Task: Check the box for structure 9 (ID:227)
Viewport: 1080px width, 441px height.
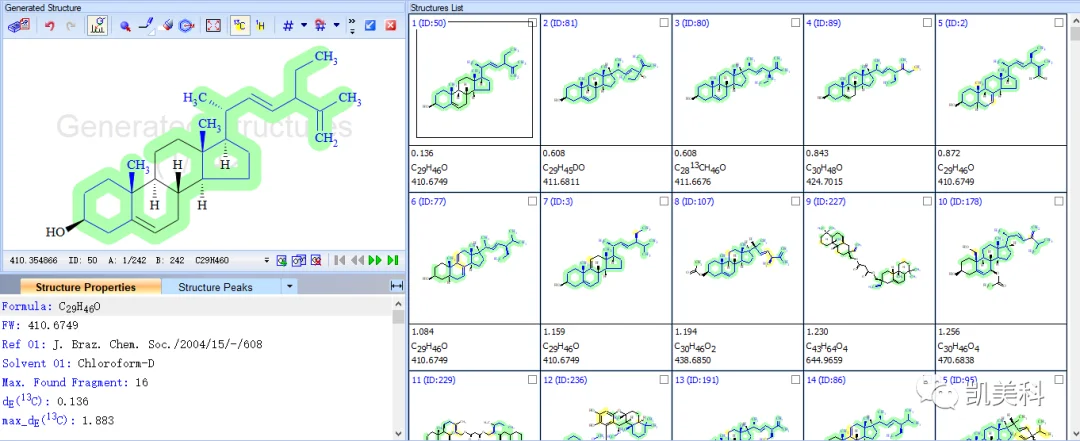Action: pos(927,201)
